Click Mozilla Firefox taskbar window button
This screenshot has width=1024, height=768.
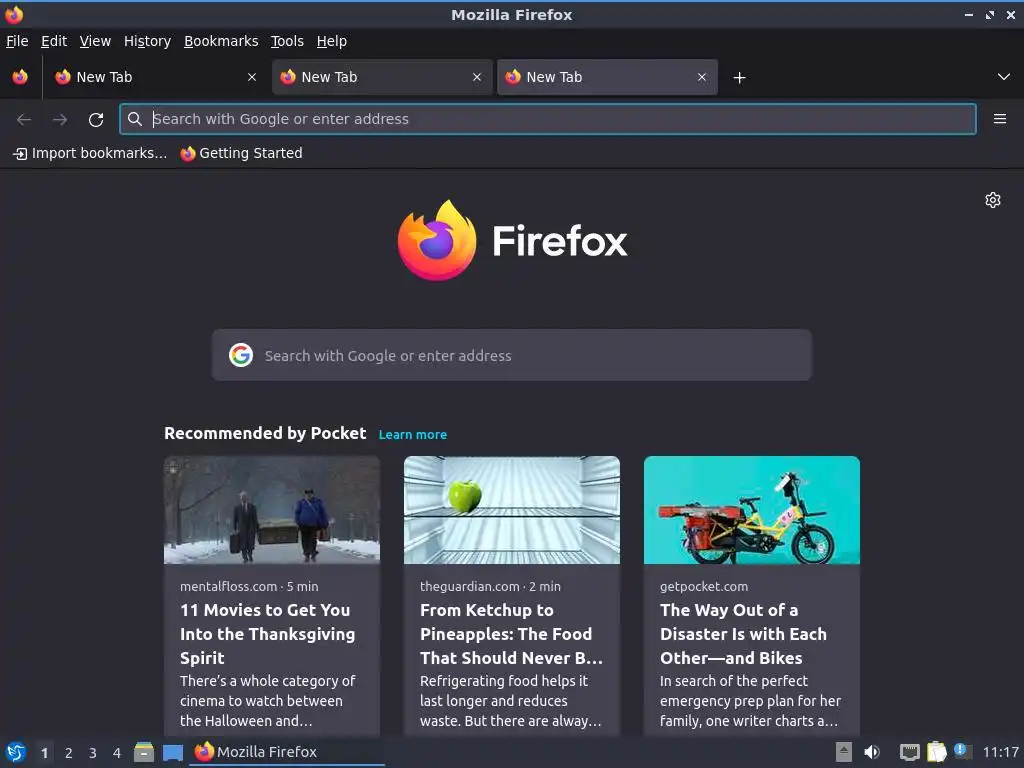click(287, 752)
